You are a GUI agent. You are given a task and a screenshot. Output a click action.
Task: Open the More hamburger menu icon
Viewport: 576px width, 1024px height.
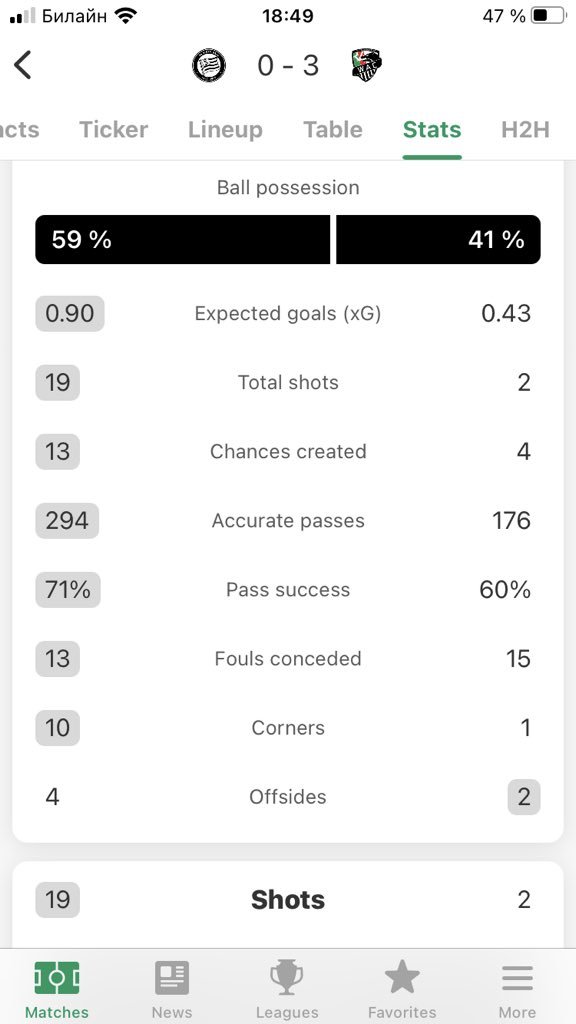(x=517, y=978)
